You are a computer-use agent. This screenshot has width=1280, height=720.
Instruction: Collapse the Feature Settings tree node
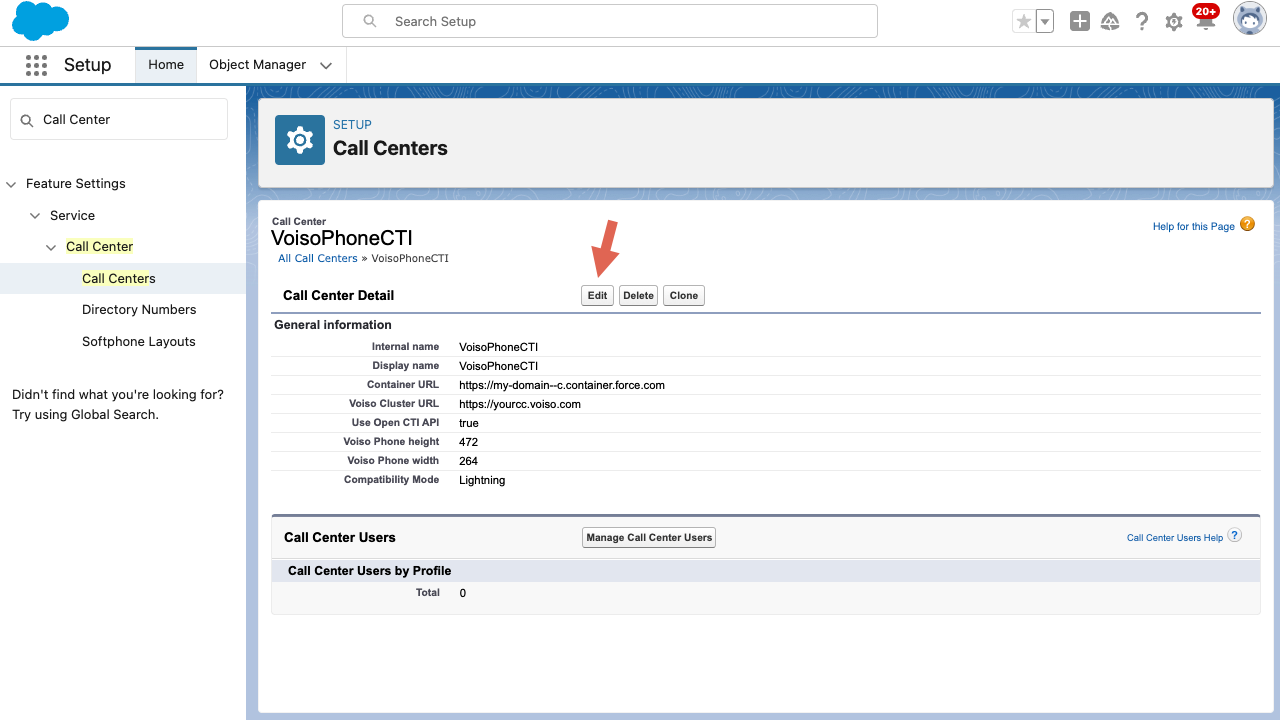point(12,184)
